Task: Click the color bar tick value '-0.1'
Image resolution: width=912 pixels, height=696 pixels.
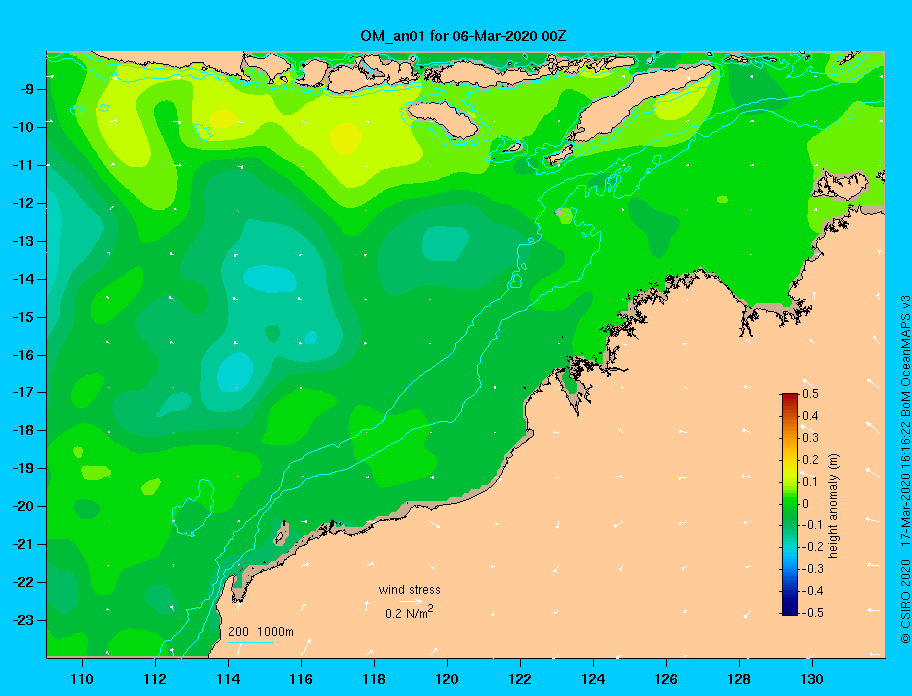Action: tap(813, 525)
